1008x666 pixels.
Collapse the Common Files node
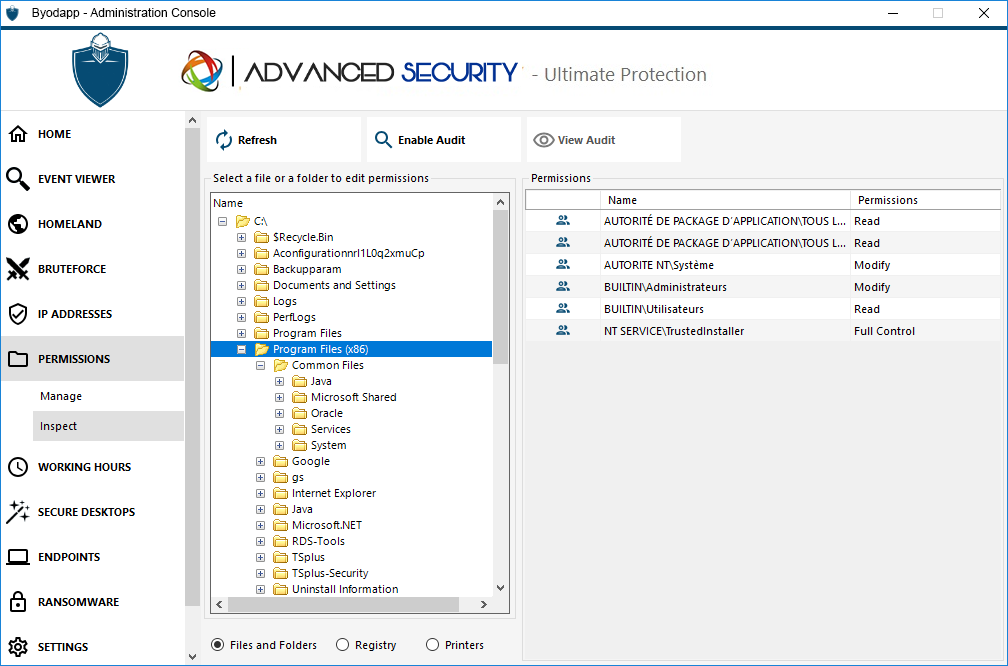click(260, 365)
